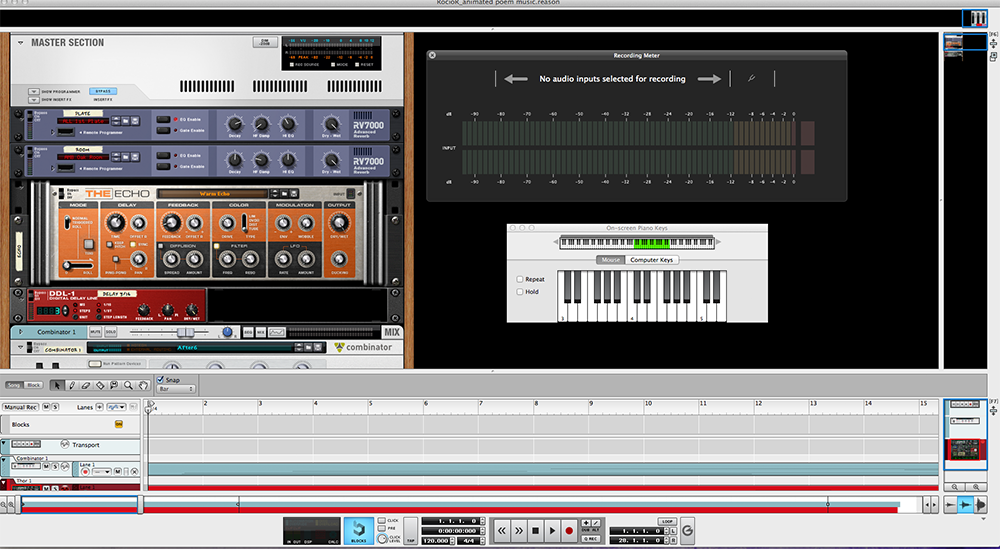
Task: Enable record on Lane 1
Action: [85, 472]
